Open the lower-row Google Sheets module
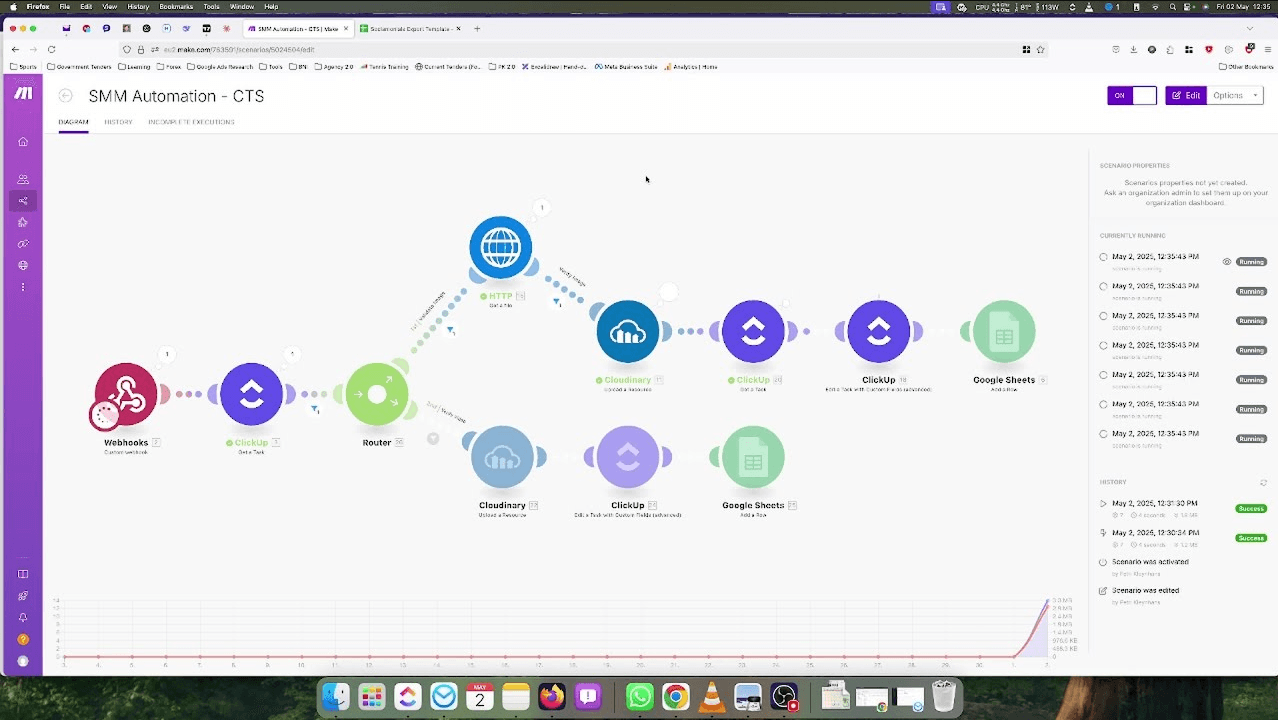This screenshot has width=1278, height=720. [753, 457]
